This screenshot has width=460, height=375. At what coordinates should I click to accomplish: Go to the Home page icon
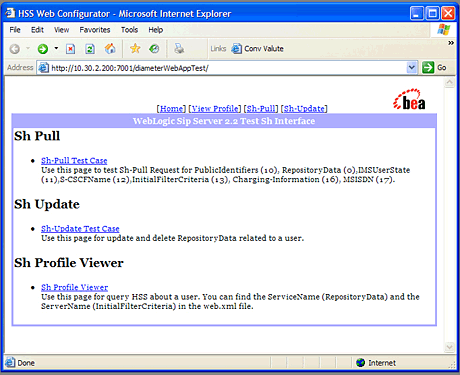pyautogui.click(x=110, y=49)
